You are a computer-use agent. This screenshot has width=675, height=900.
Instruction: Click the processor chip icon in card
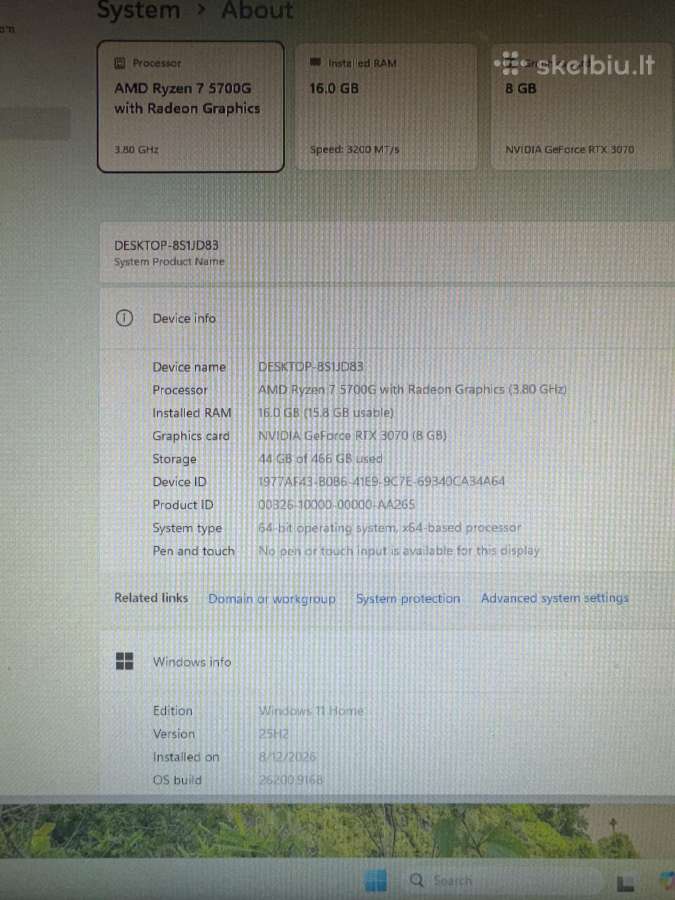120,63
